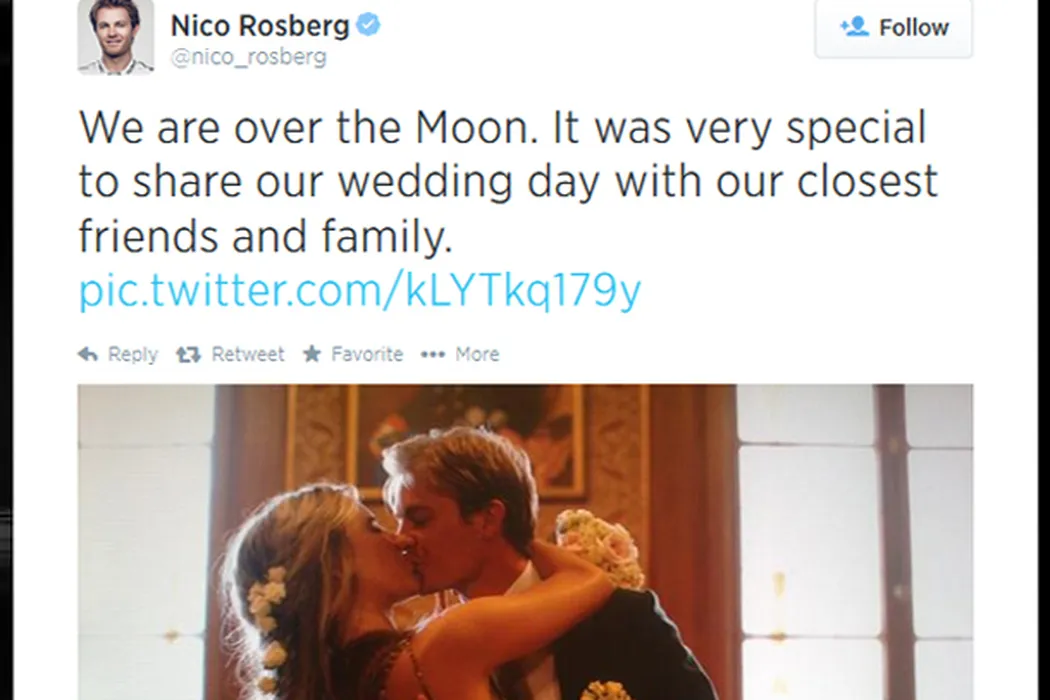
Task: Click the three-dot more icon
Action: pos(432,354)
